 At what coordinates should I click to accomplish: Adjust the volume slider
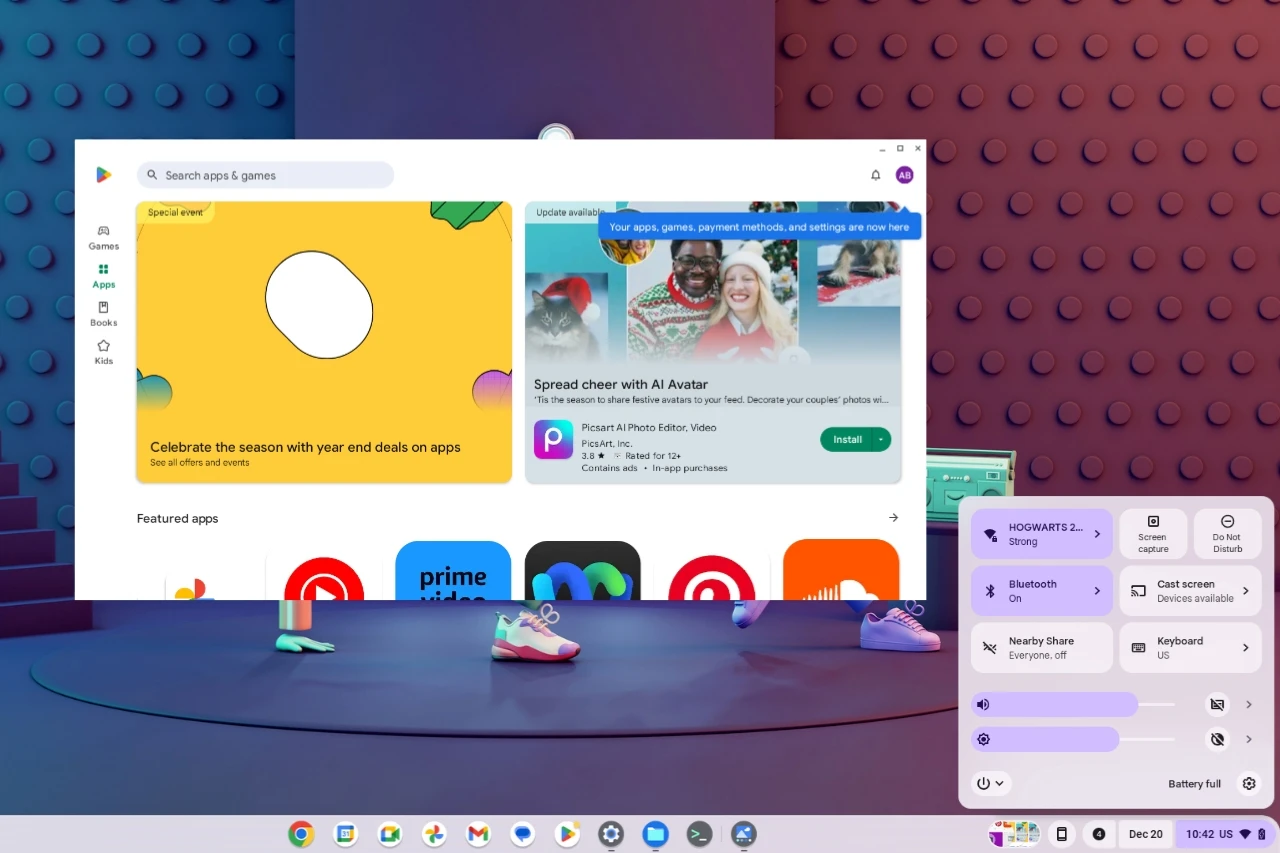[1073, 705]
